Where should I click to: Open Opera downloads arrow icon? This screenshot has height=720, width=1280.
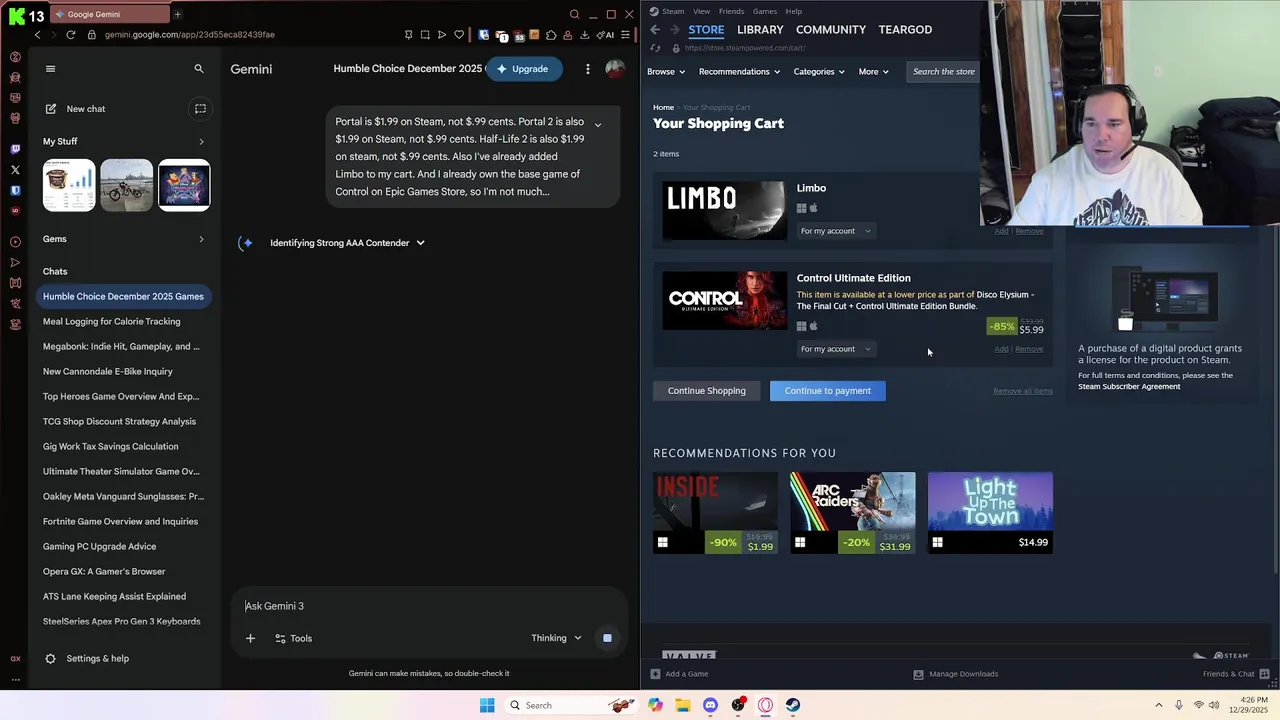[x=585, y=34]
